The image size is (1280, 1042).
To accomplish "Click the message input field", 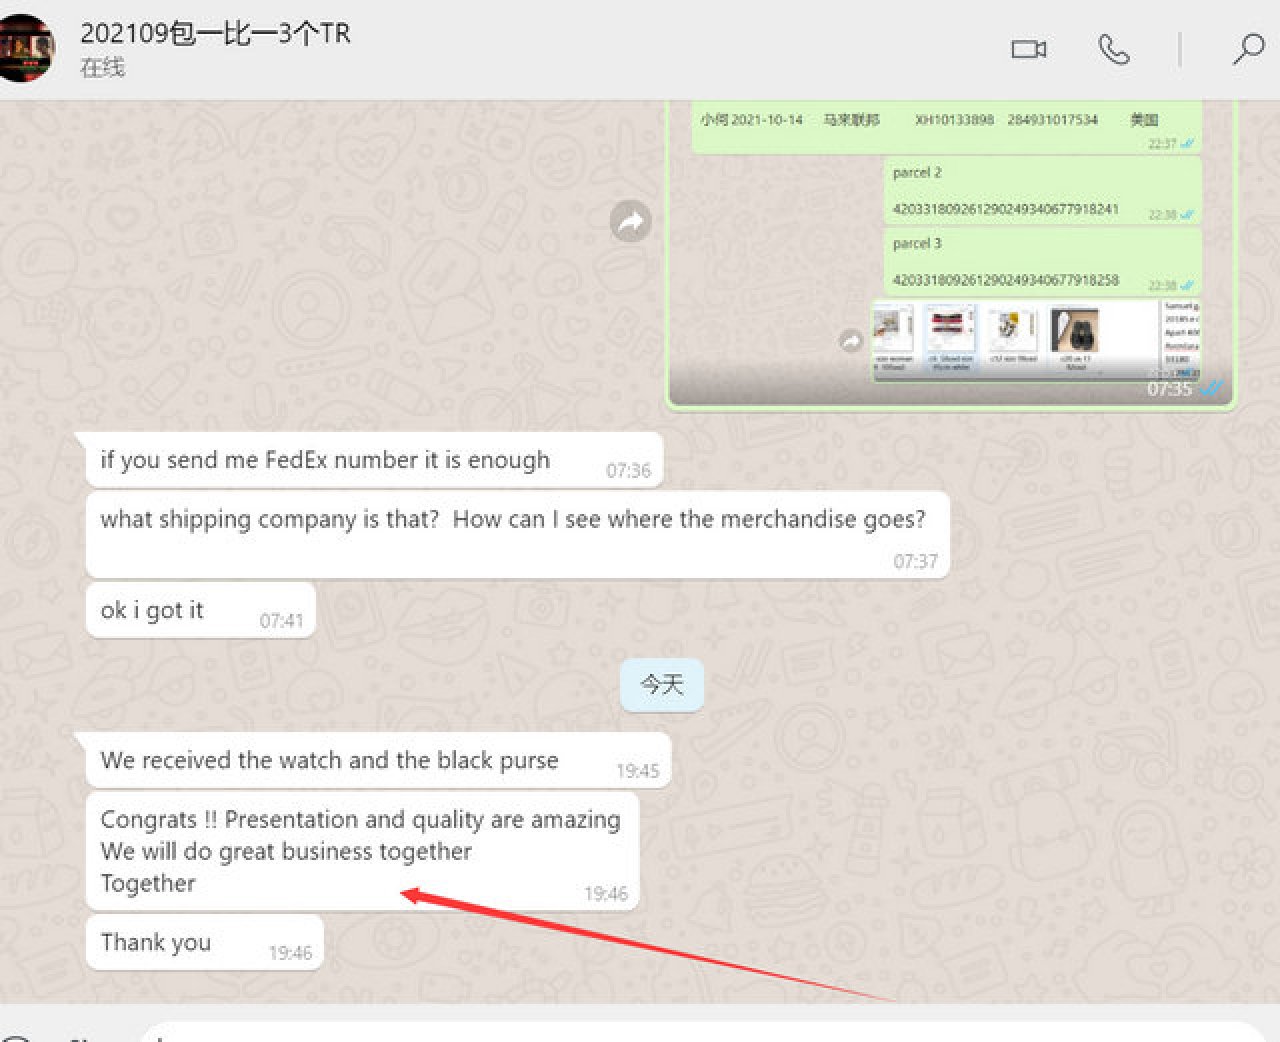I will click(700, 1032).
